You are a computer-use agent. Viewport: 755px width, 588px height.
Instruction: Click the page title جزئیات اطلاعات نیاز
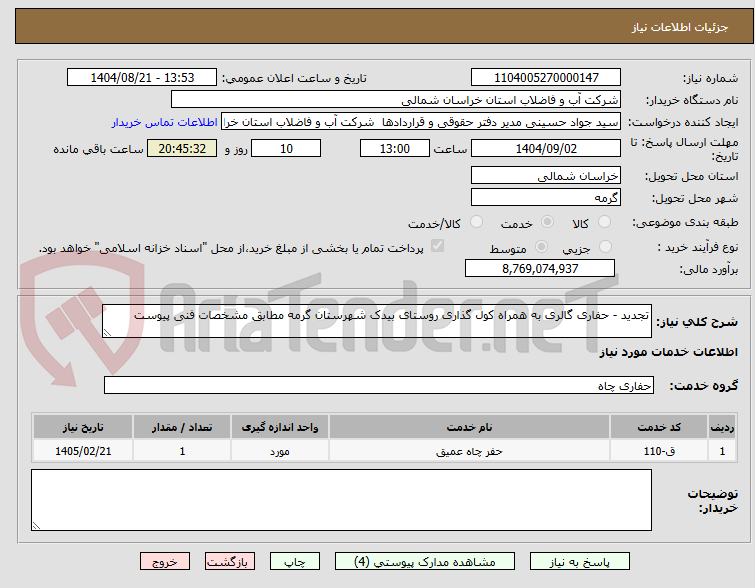tap(680, 27)
